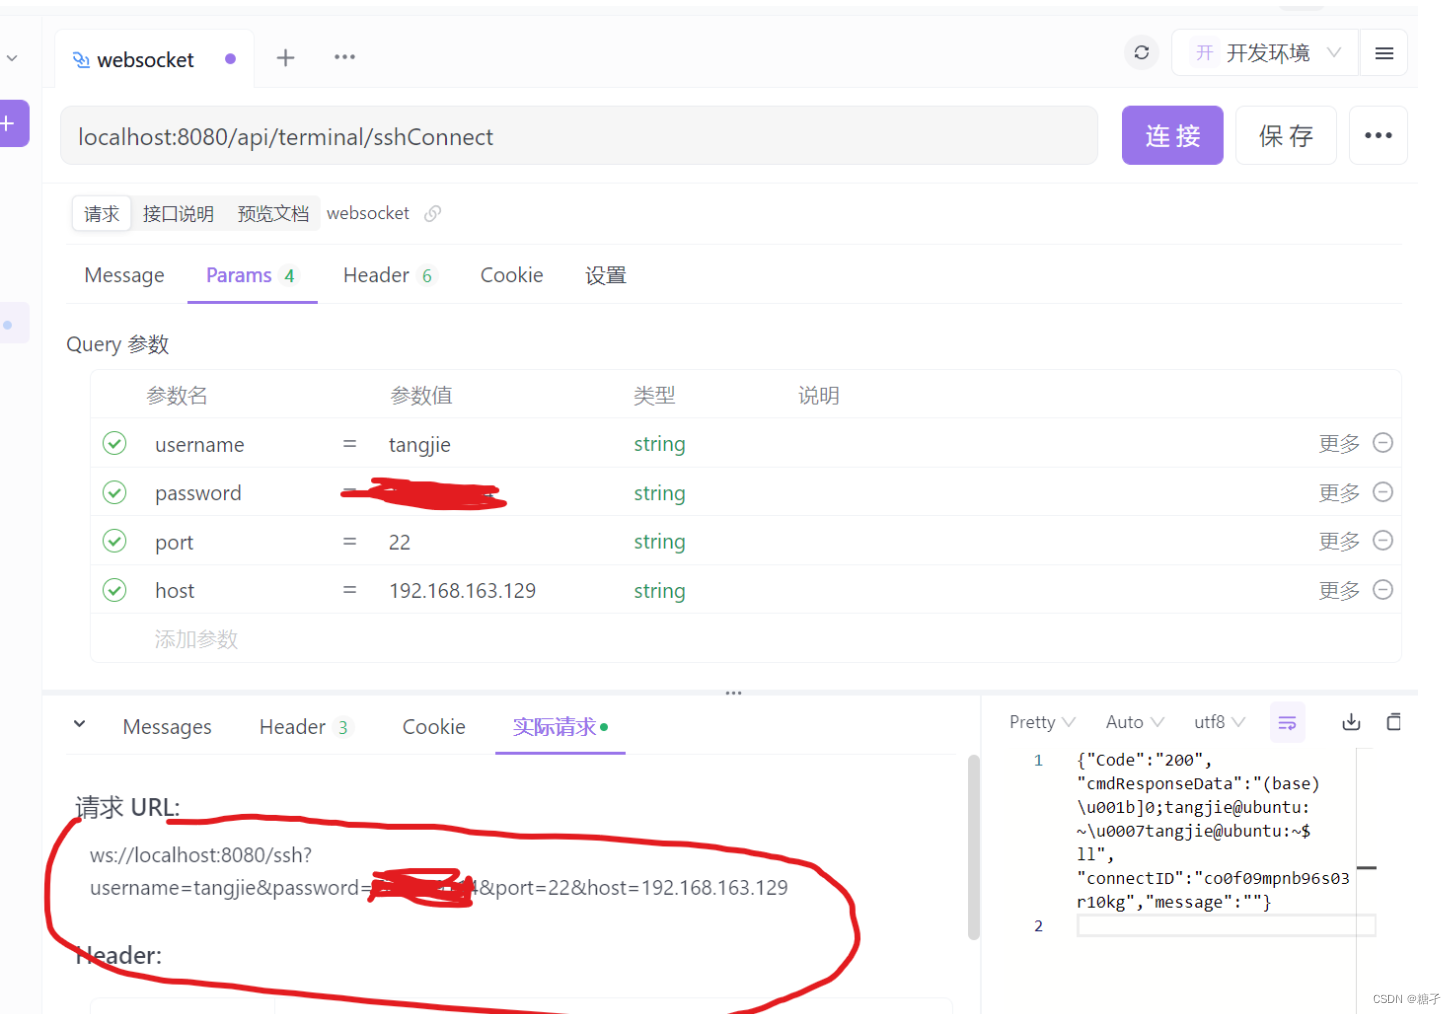Open 更多 options for port row

pos(1339,542)
